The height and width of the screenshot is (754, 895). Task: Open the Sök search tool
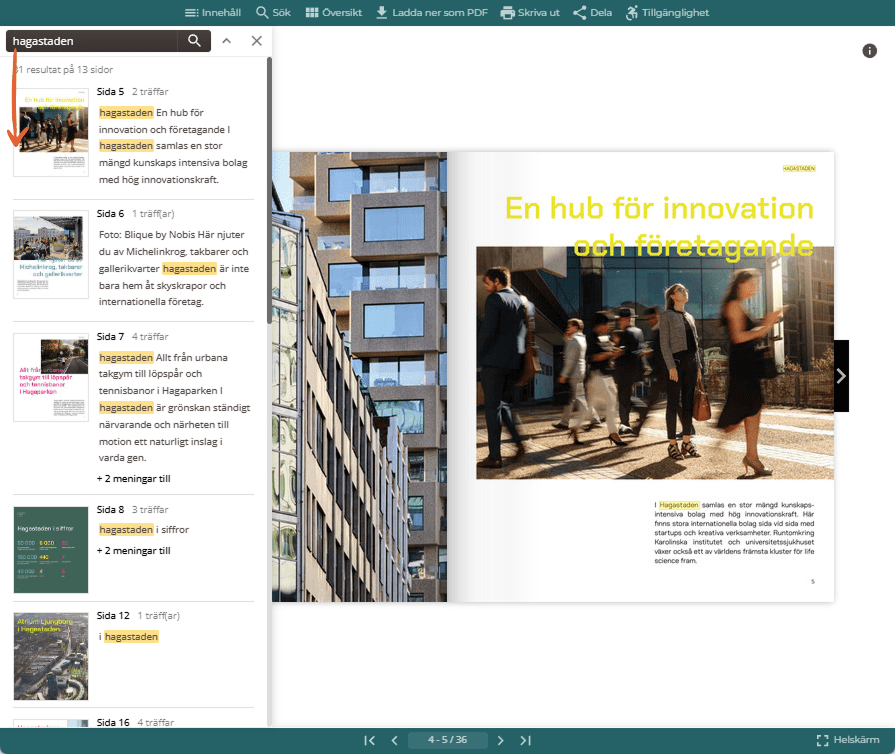coord(273,13)
